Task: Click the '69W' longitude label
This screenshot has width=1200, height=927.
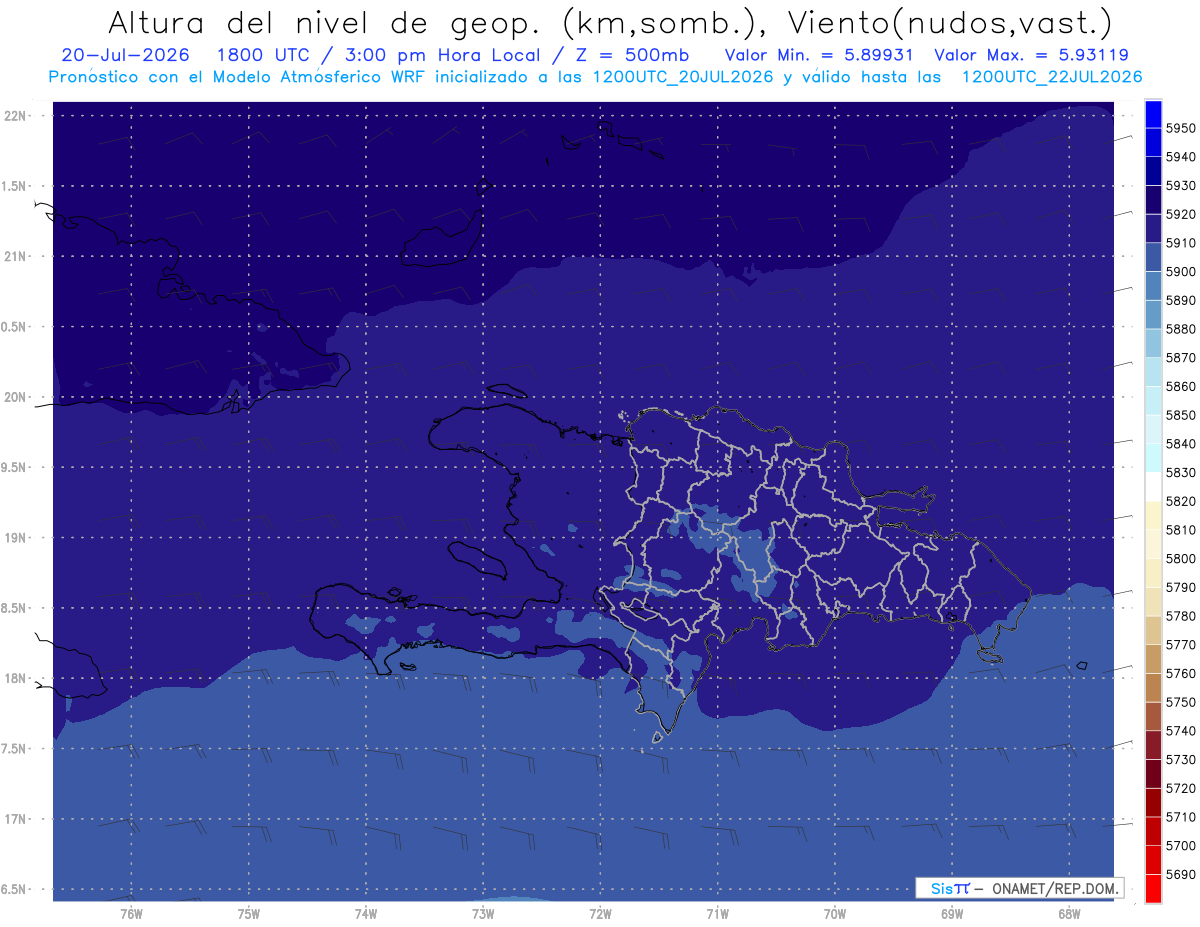Action: [952, 914]
